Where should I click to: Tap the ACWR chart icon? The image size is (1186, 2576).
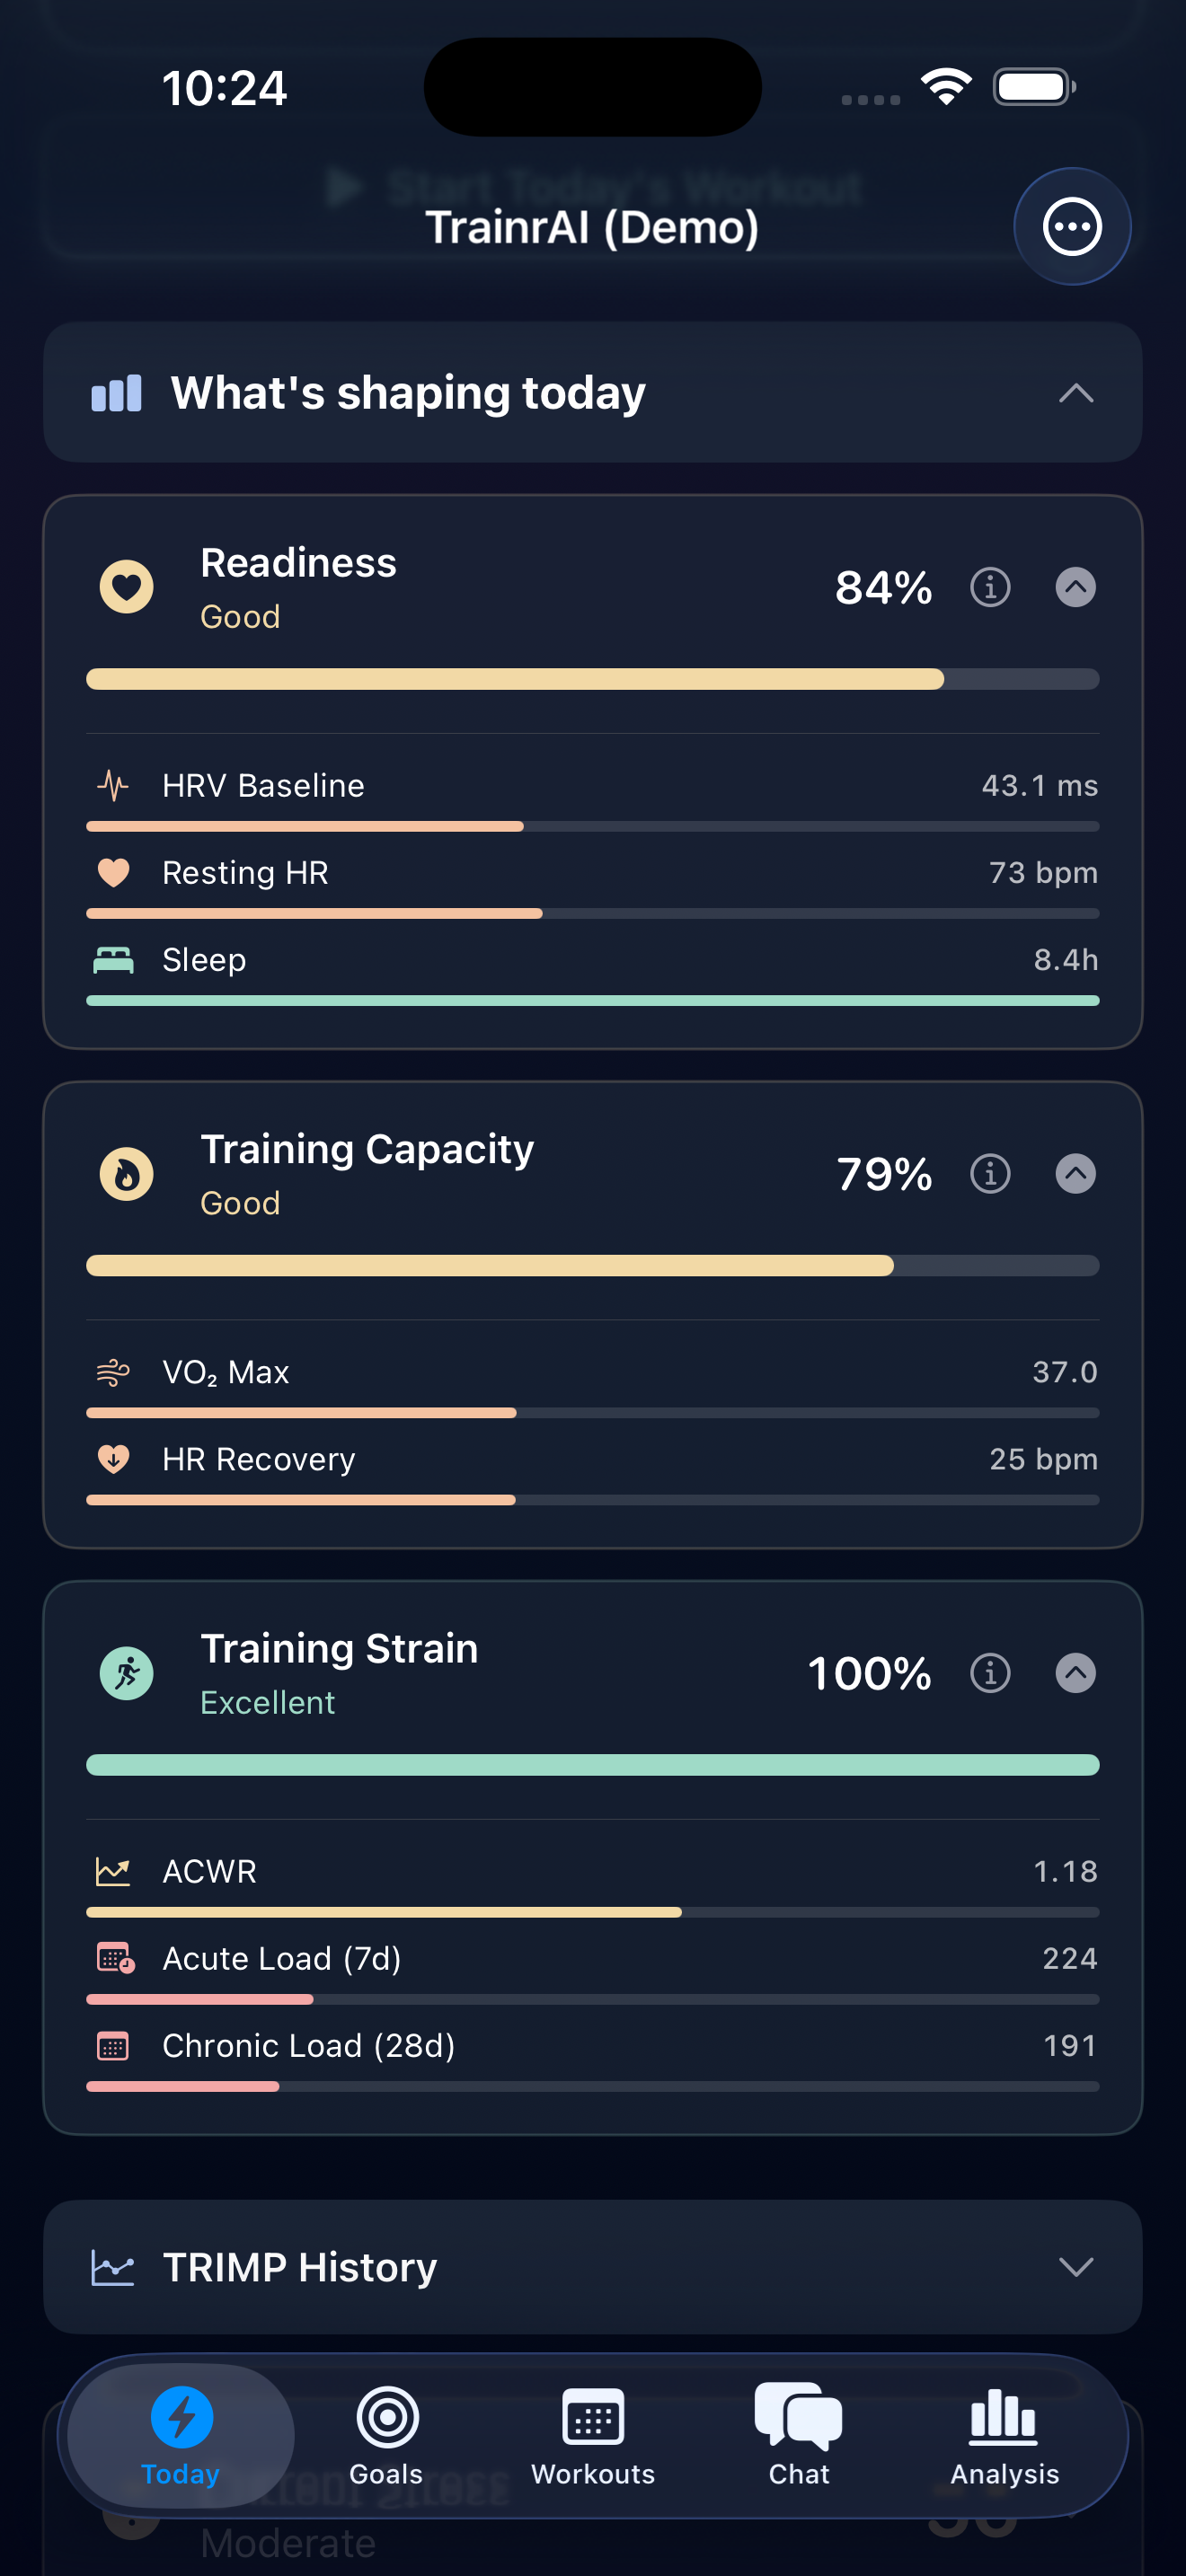pyautogui.click(x=113, y=1870)
